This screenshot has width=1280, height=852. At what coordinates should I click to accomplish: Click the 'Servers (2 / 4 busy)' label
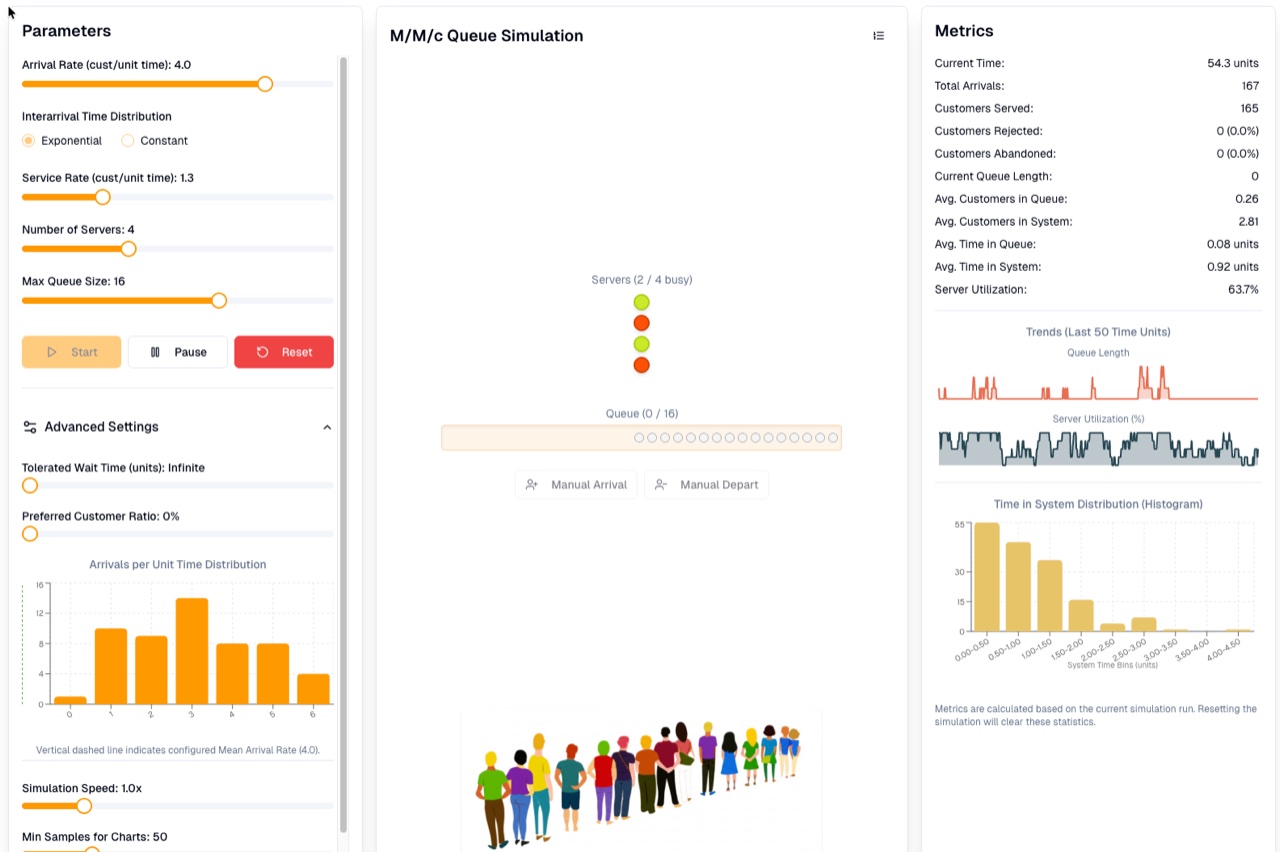641,280
